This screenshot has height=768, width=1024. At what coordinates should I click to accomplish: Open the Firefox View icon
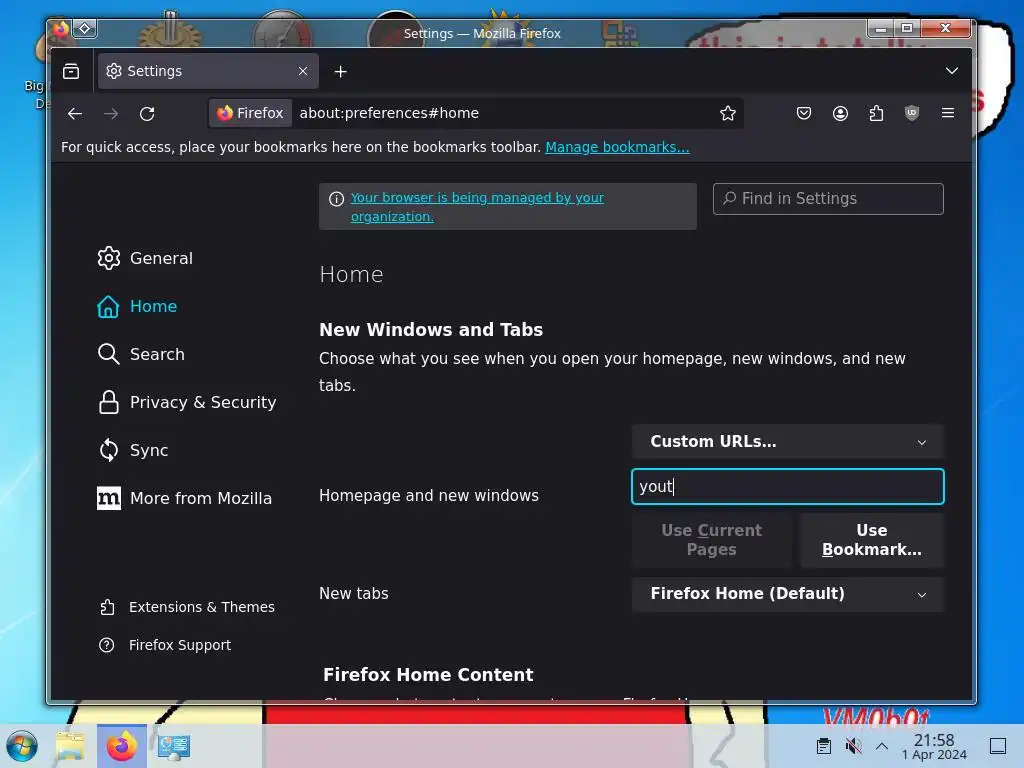[71, 71]
